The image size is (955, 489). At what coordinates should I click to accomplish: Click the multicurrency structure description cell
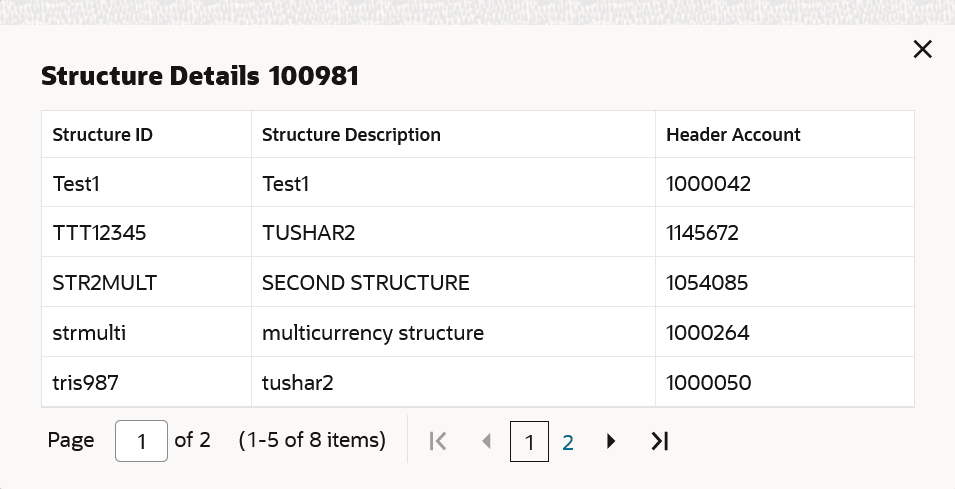[x=373, y=333]
